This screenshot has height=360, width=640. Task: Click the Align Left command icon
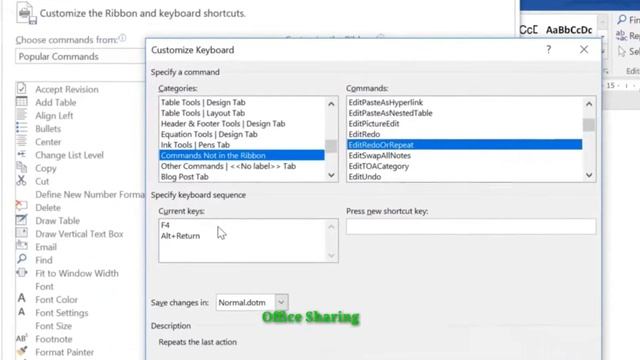[22, 115]
